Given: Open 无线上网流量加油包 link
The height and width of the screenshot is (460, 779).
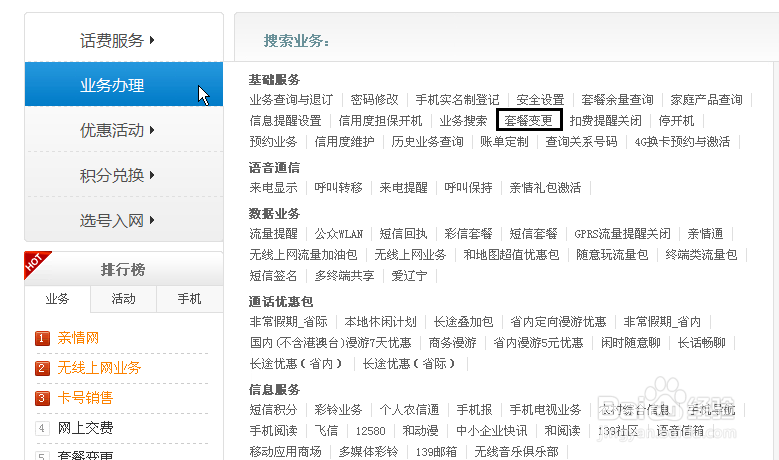Looking at the screenshot, I should click(303, 255).
